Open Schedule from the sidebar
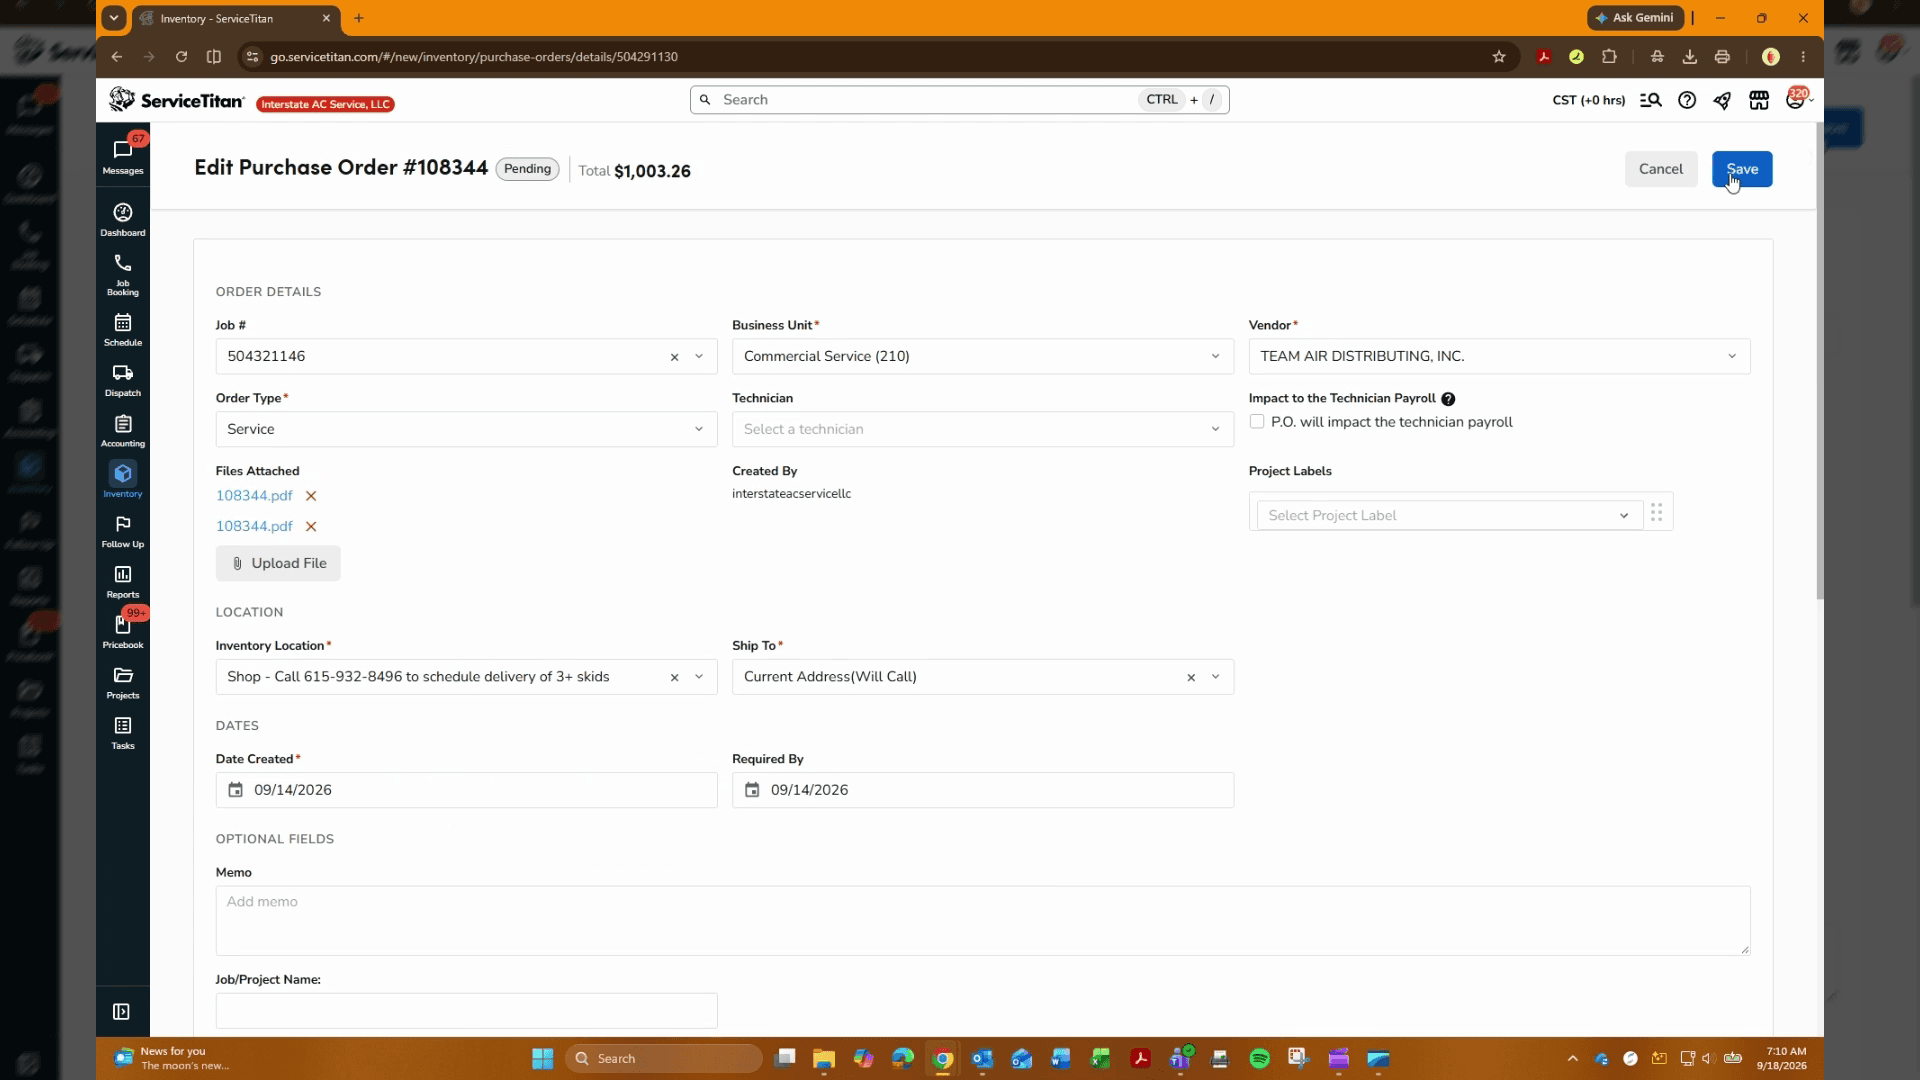 click(x=123, y=329)
